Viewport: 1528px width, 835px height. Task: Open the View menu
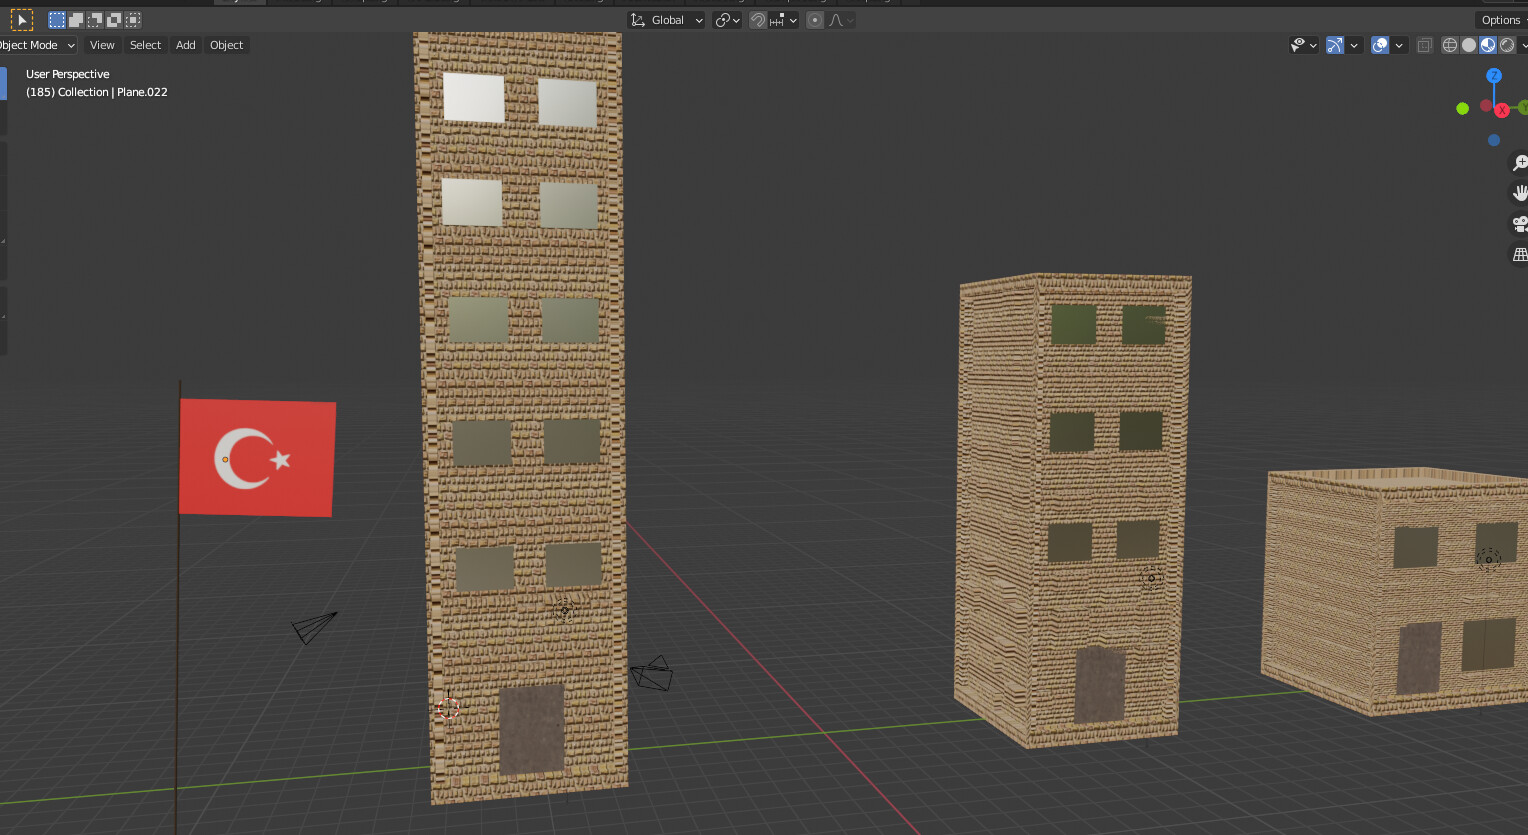(x=102, y=44)
